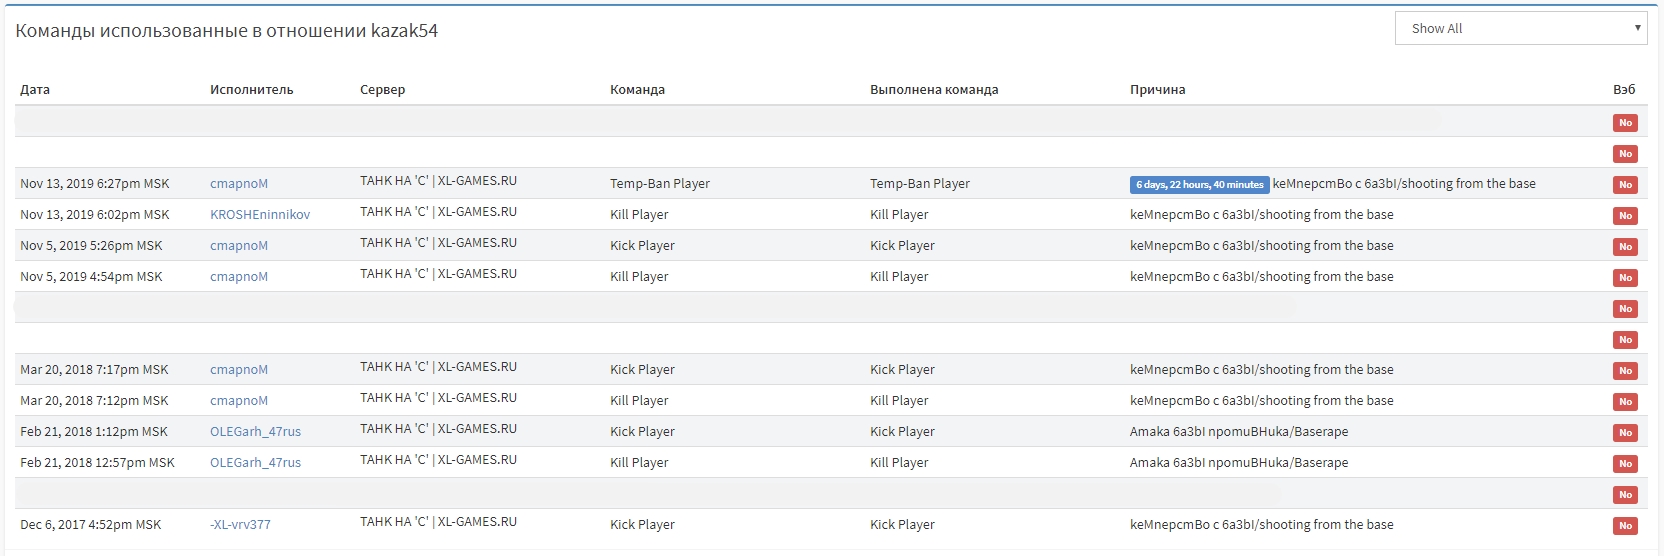1664x556 pixels.
Task: Click cmapnoM link in Nov 13 6:27pm row
Action: tap(239, 184)
